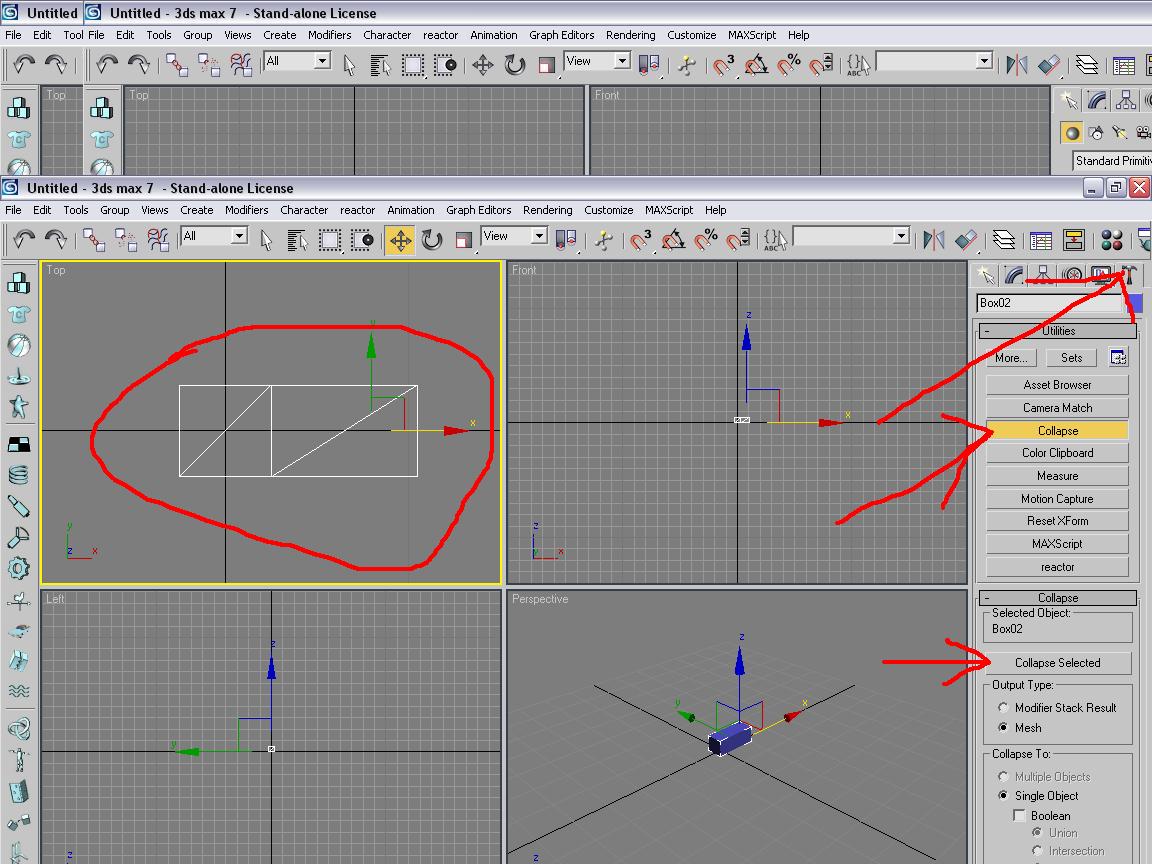Viewport: 1152px width, 864px height.
Task: Open the Material Editor in front window
Action: 1112,240
